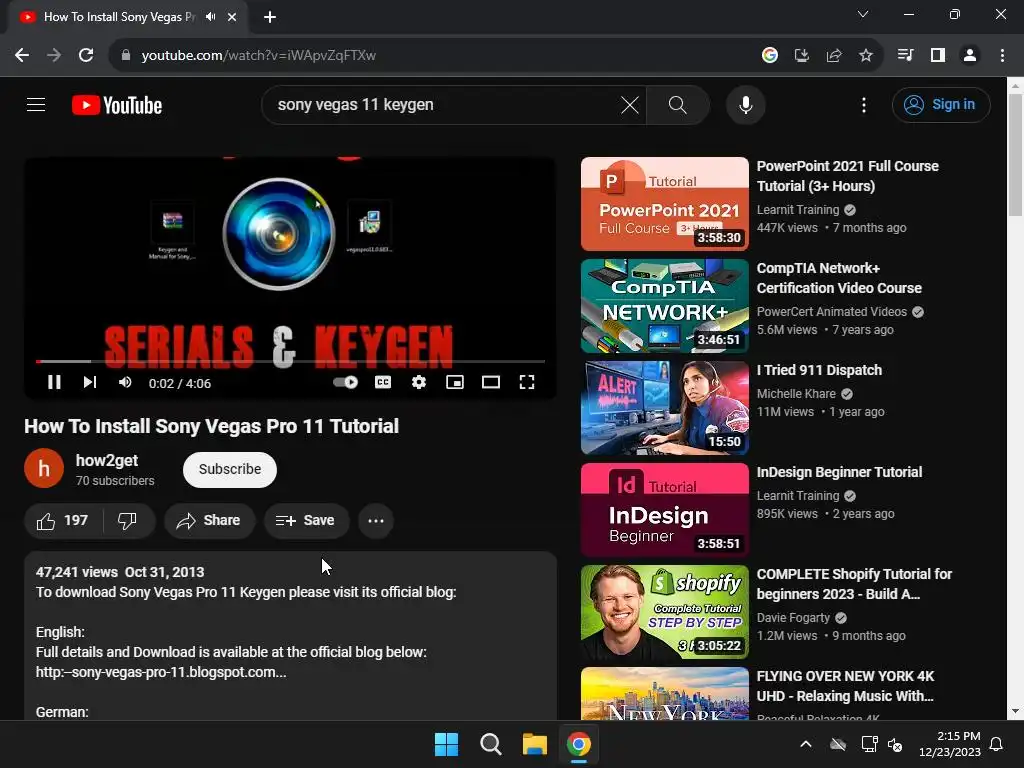
Task: Open tab search dropdown arrow
Action: click(x=863, y=14)
